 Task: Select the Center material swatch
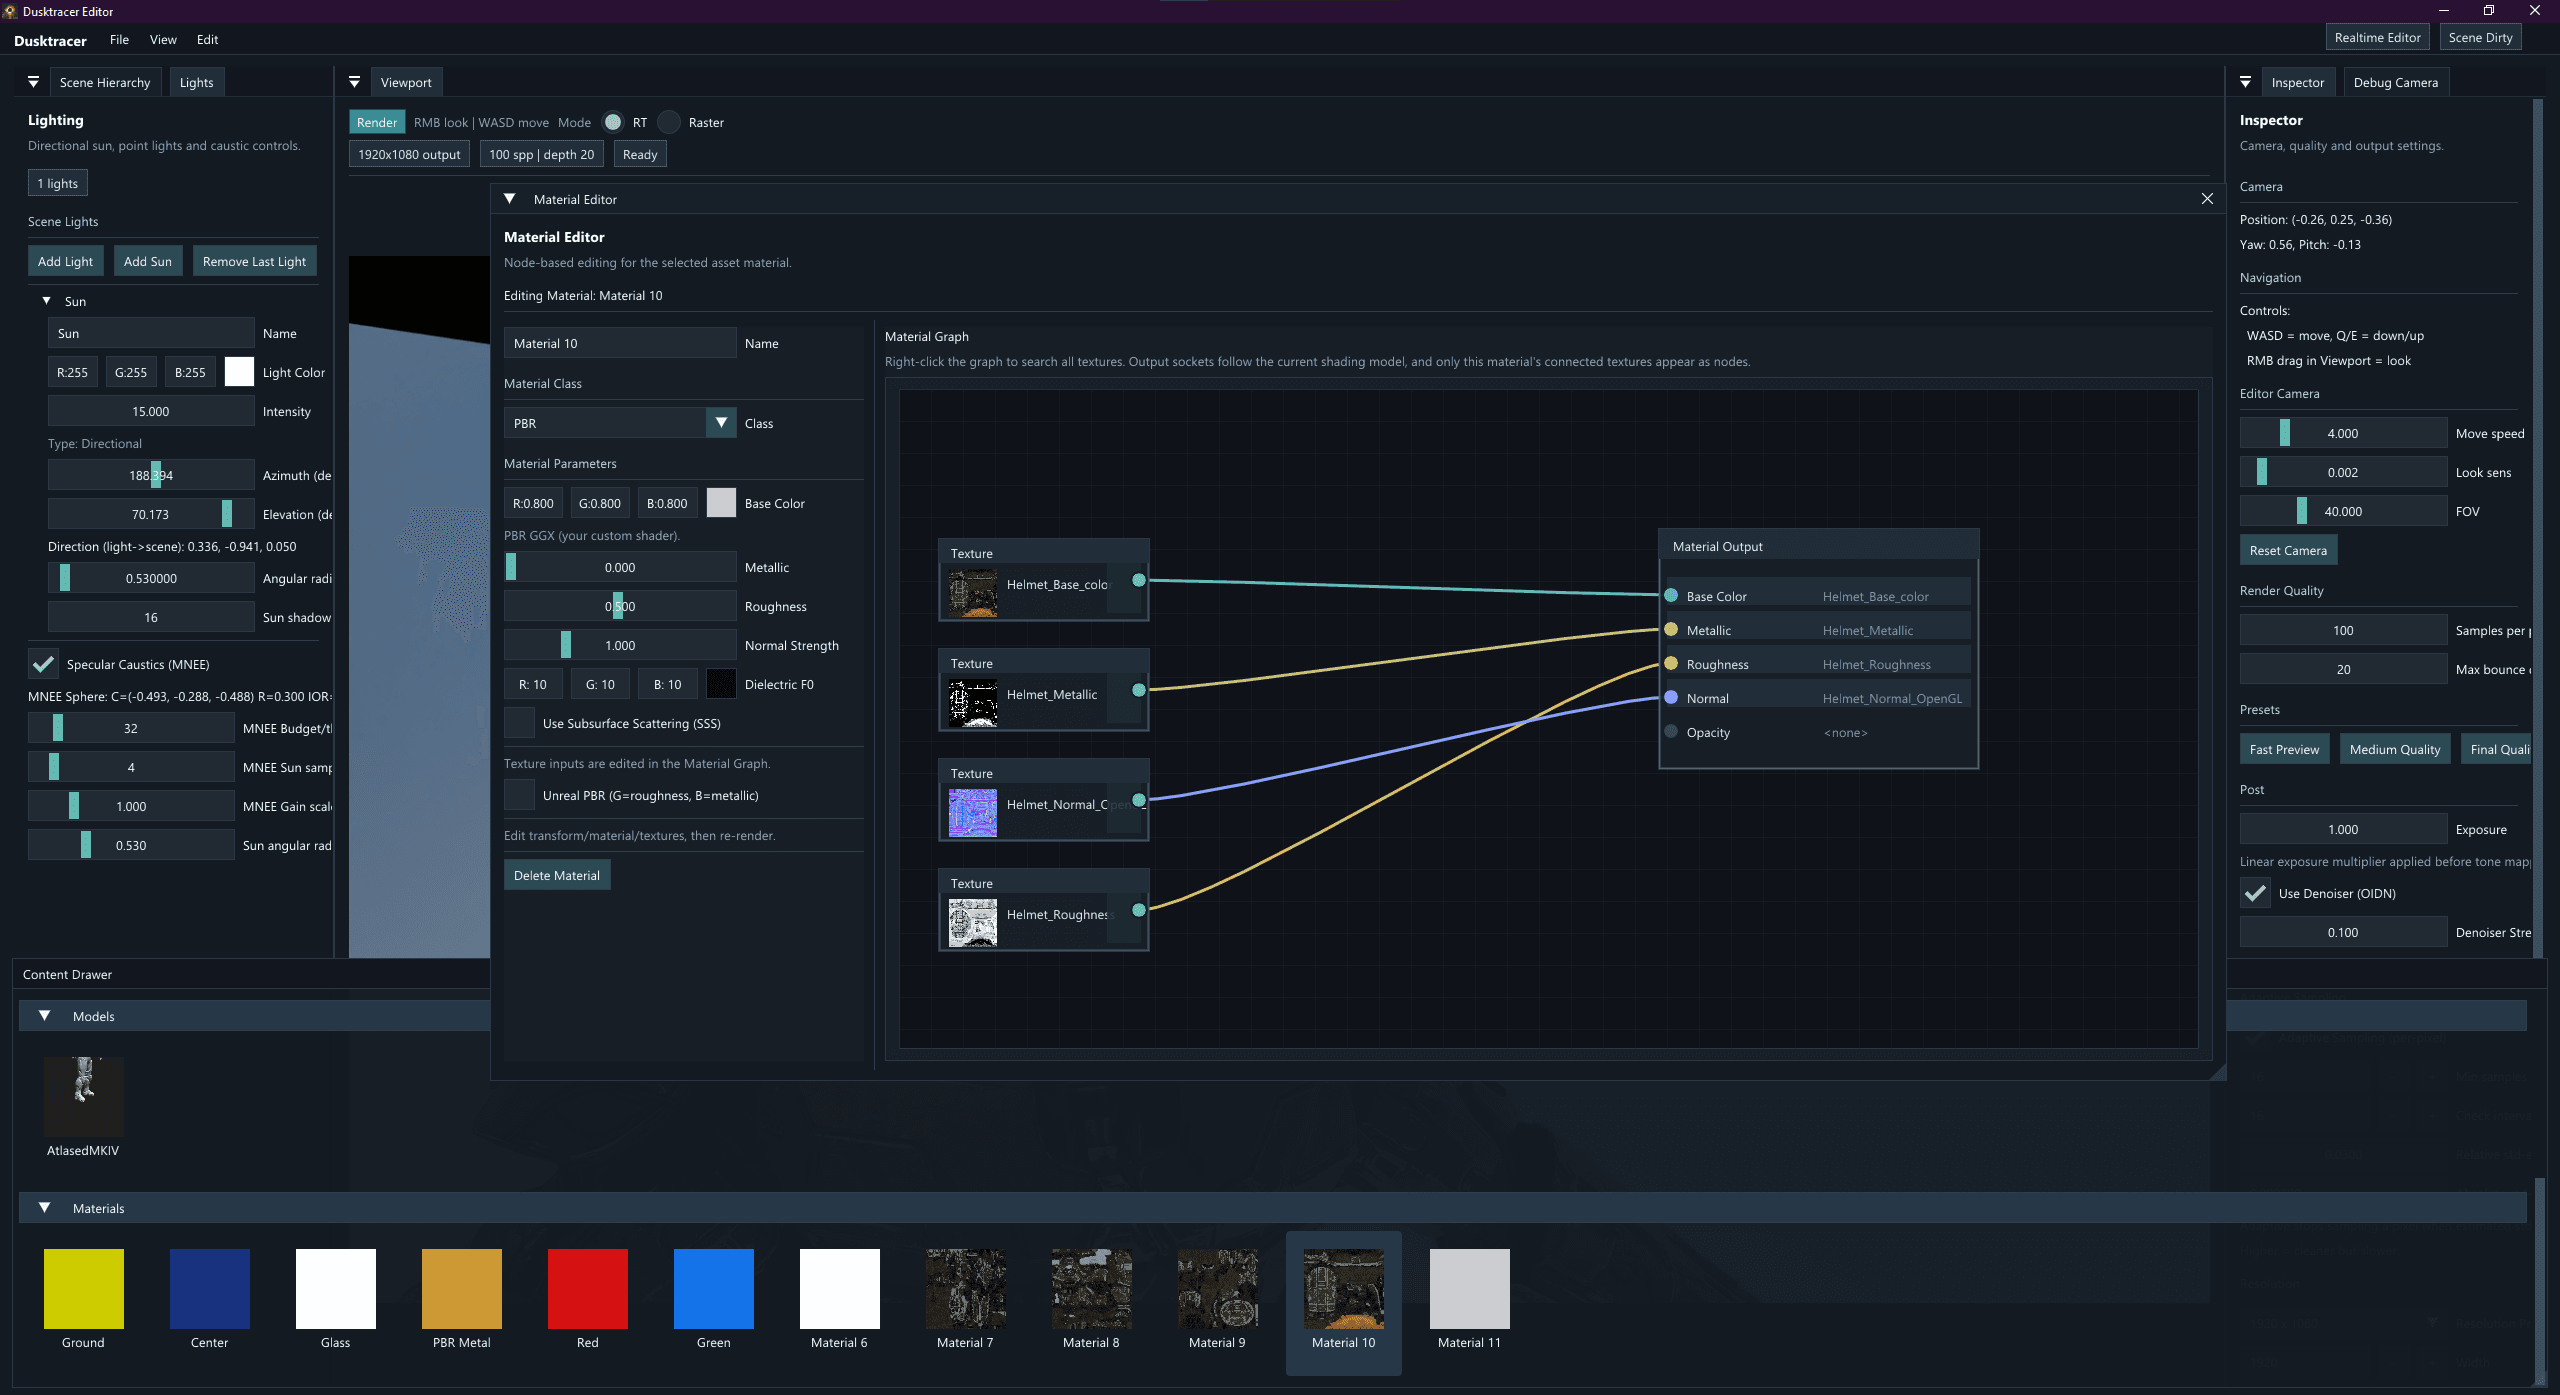tap(210, 1288)
